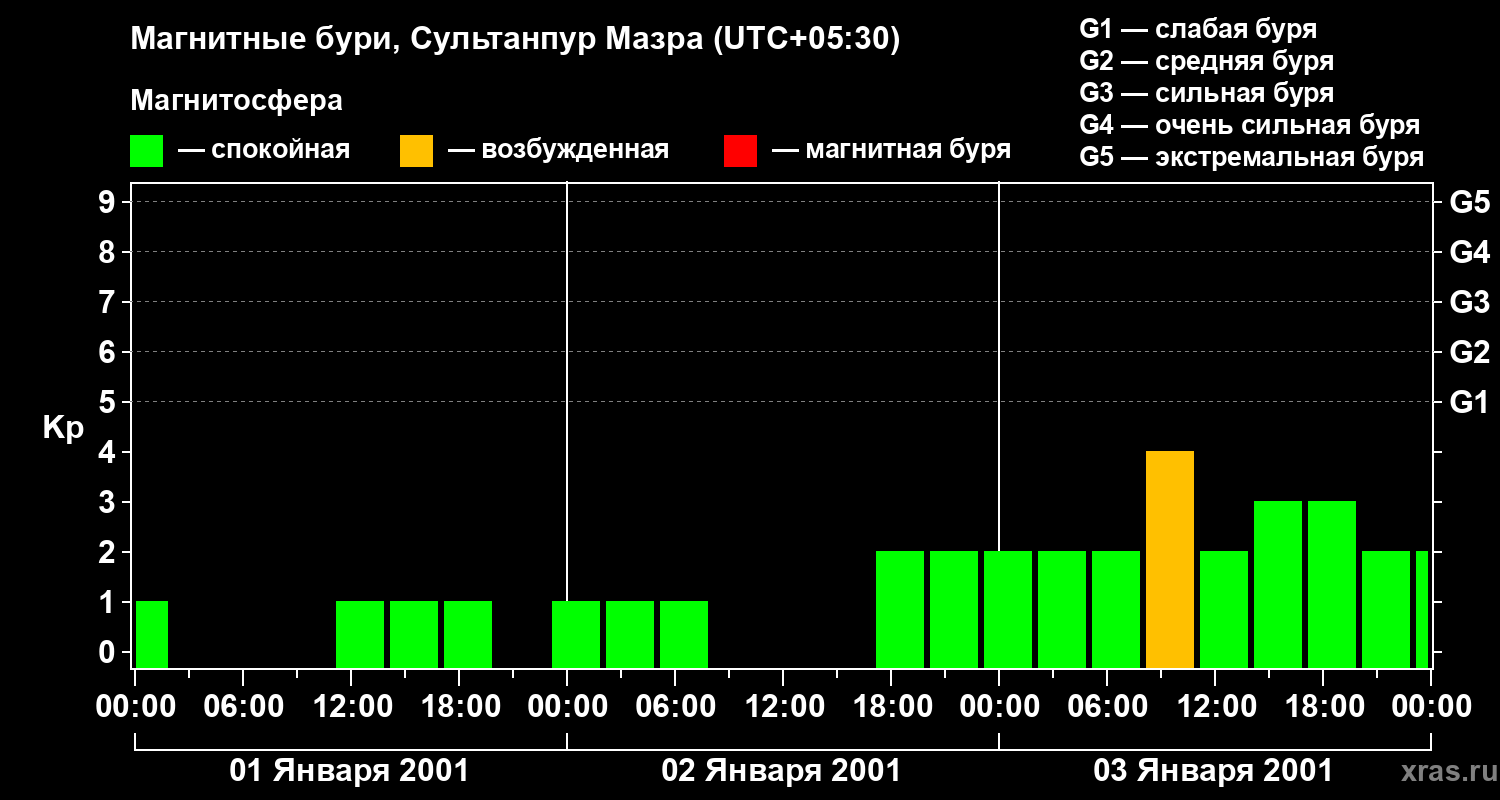1500x800 pixels.
Task: Click the 'Kp' vertical axis label
Action: 63,428
